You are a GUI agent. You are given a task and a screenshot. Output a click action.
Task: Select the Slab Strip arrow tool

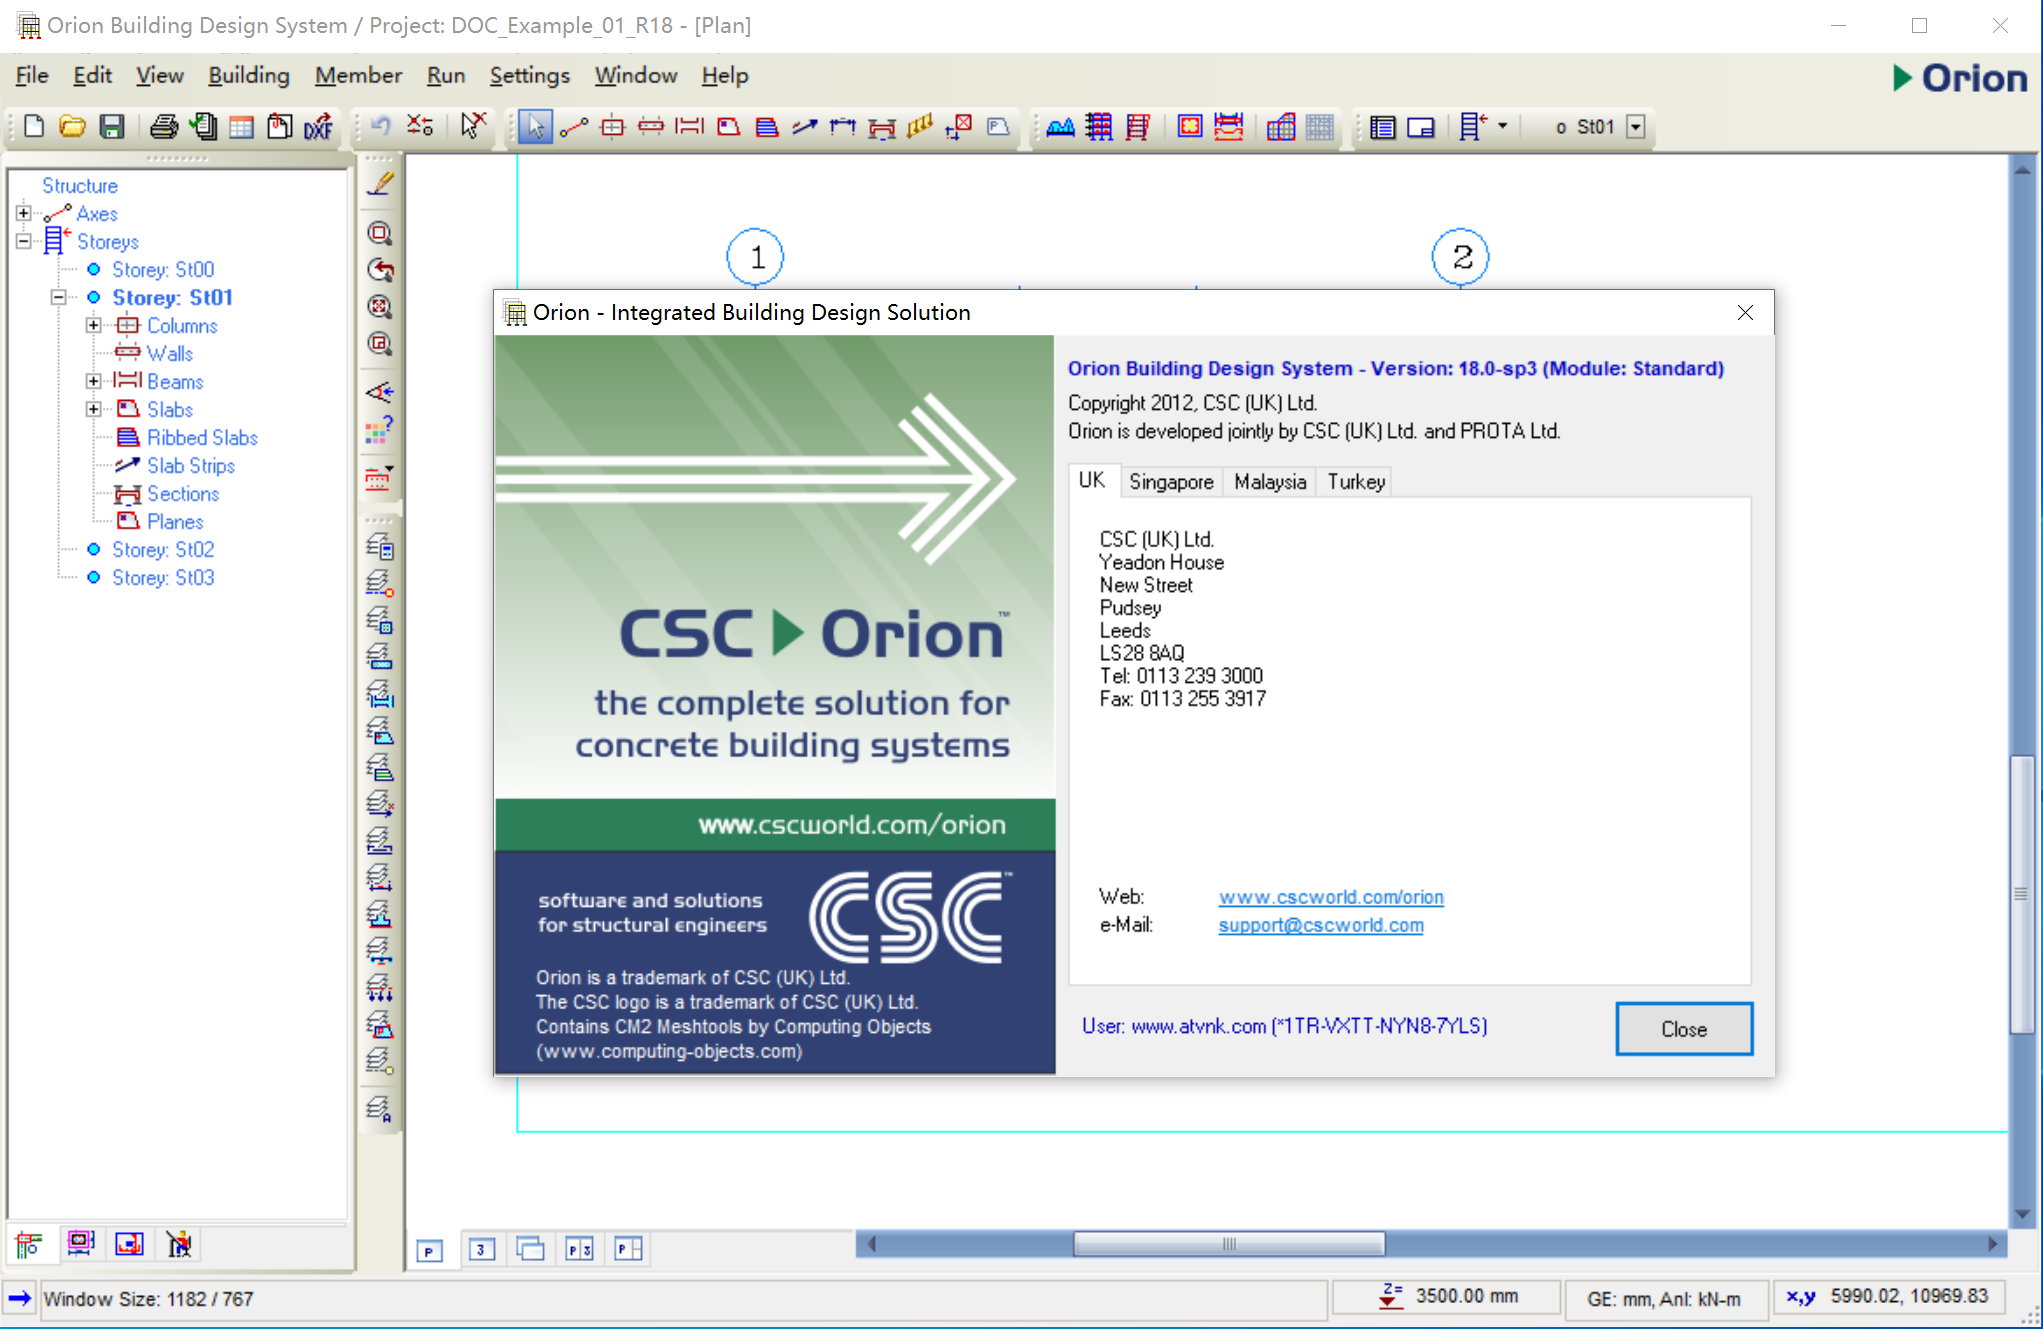click(805, 127)
